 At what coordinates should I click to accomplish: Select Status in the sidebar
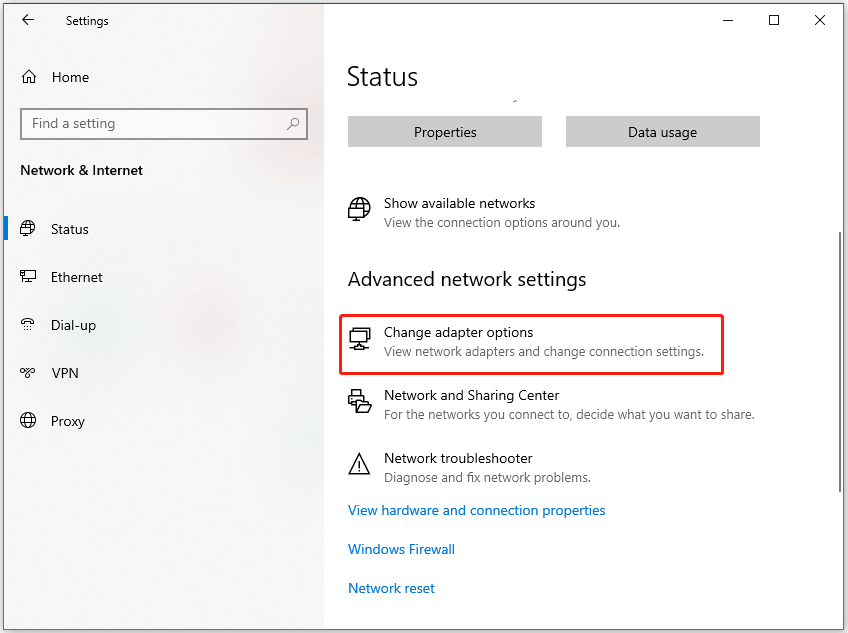[x=68, y=229]
